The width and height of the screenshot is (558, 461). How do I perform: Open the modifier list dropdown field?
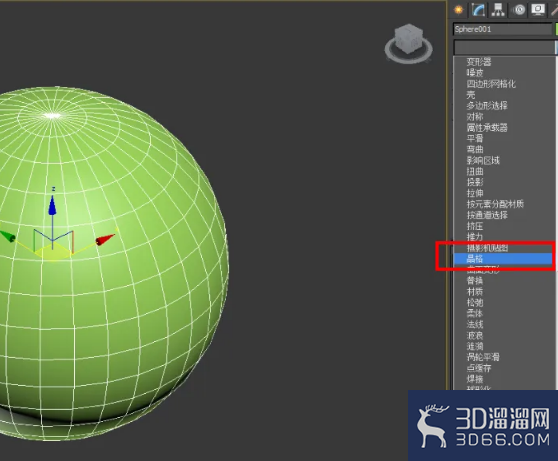[504, 47]
